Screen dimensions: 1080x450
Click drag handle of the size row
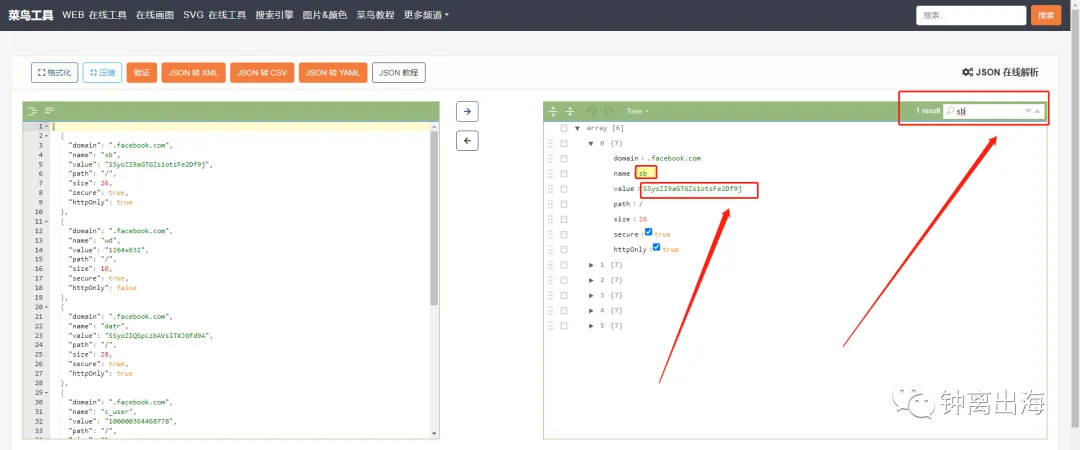point(550,219)
